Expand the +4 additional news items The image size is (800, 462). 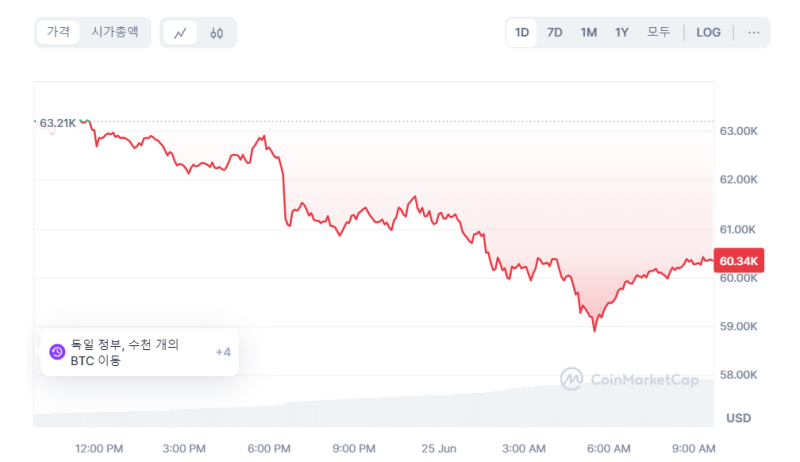click(x=223, y=352)
